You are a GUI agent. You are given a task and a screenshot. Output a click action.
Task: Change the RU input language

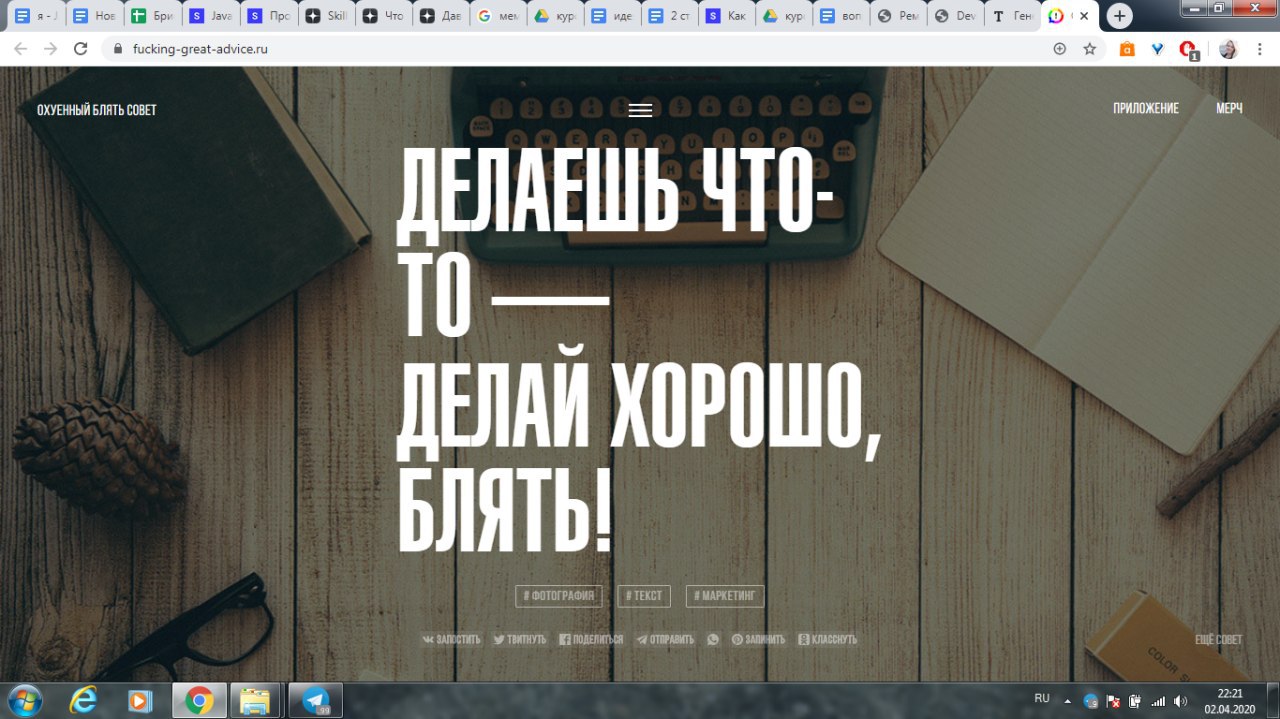click(1042, 698)
